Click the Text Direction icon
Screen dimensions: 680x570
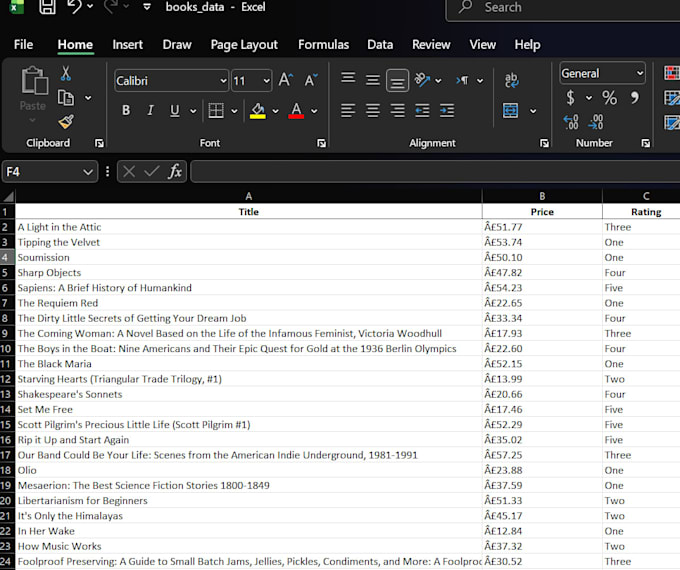(x=463, y=80)
